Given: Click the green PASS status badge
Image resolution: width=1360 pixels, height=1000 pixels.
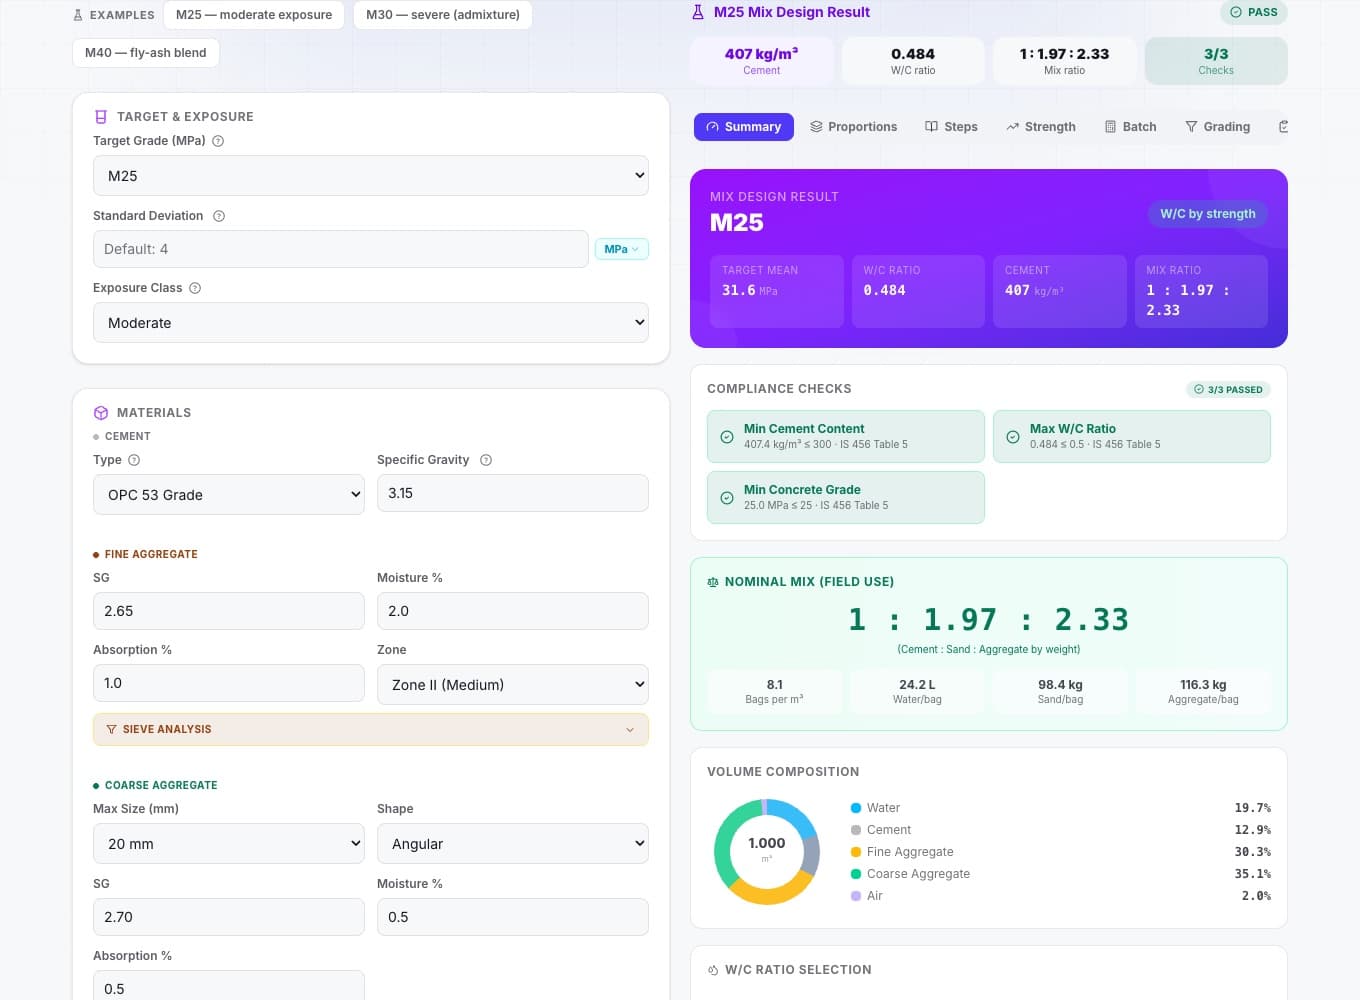Looking at the screenshot, I should pyautogui.click(x=1254, y=13).
